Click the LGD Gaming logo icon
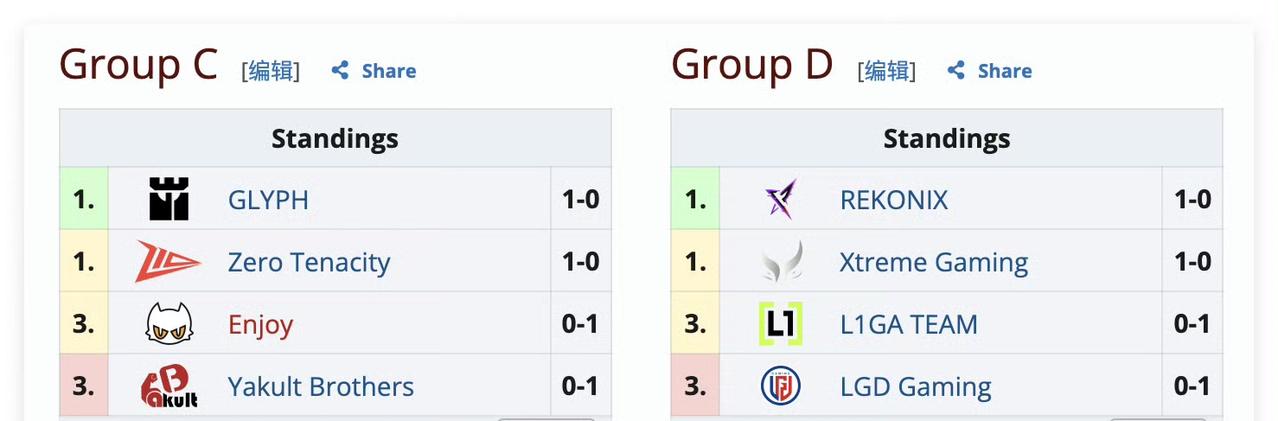The image size is (1278, 421). coord(780,386)
